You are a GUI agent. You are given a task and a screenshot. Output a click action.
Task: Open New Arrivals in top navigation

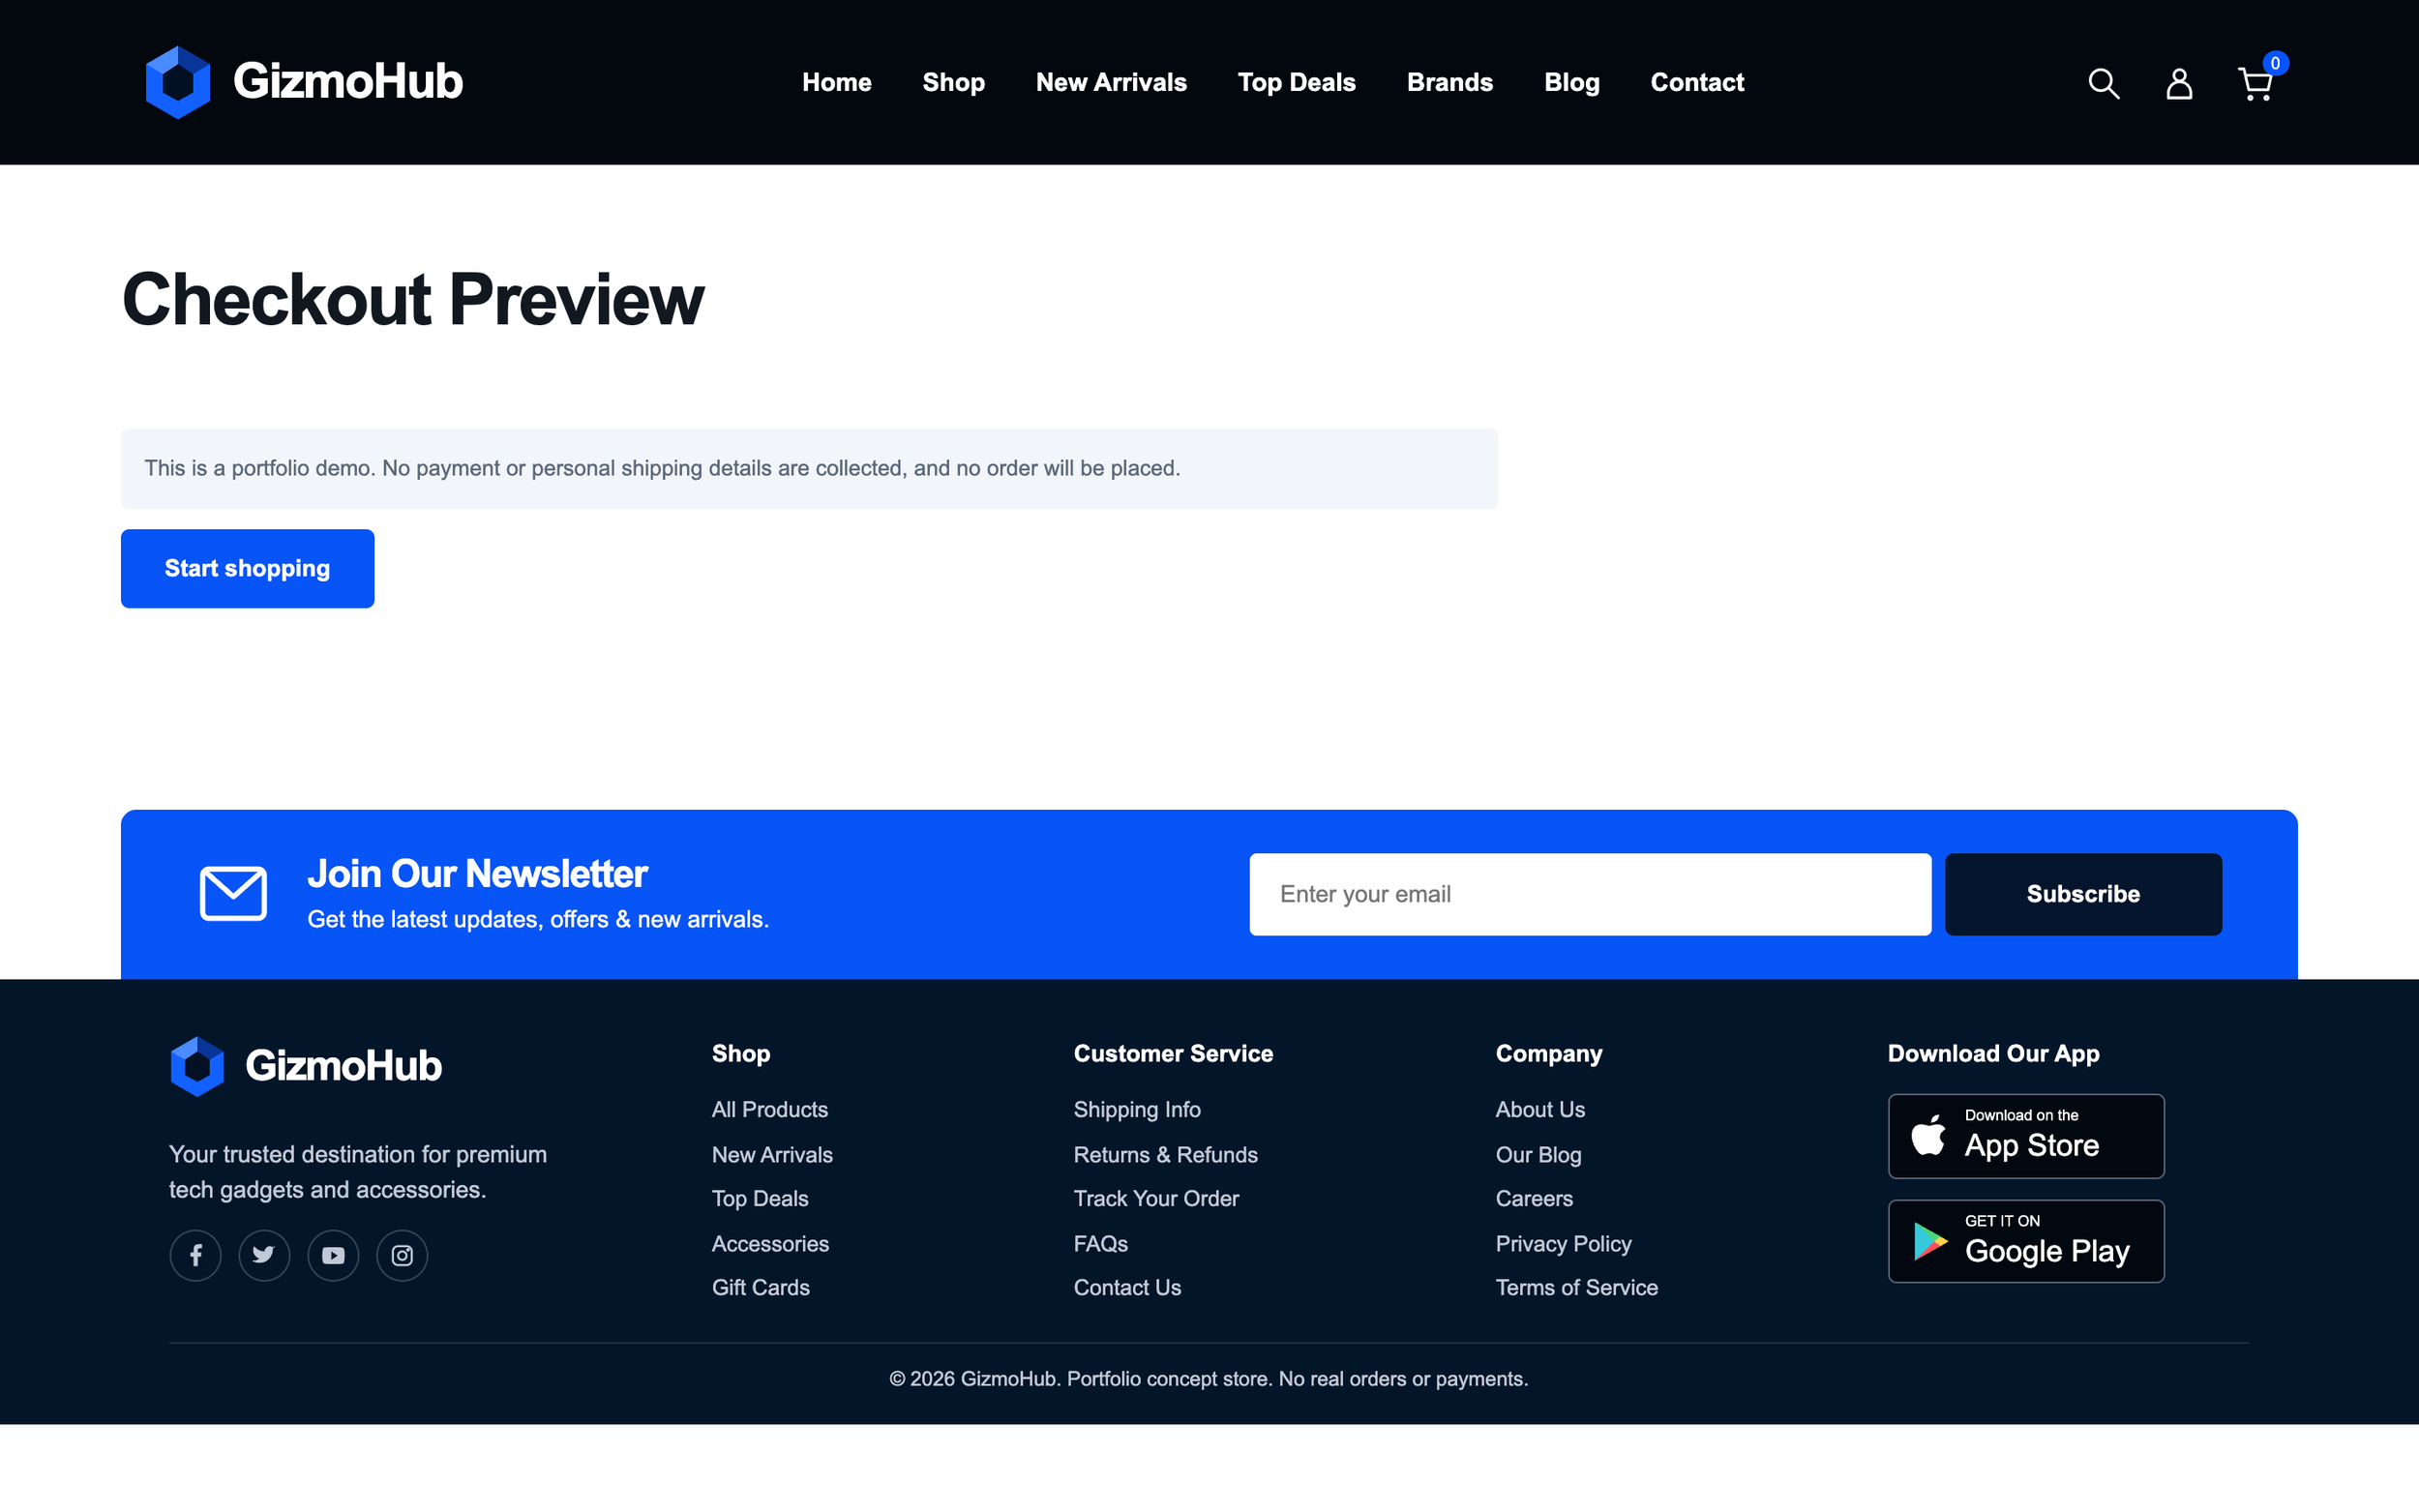[1111, 83]
